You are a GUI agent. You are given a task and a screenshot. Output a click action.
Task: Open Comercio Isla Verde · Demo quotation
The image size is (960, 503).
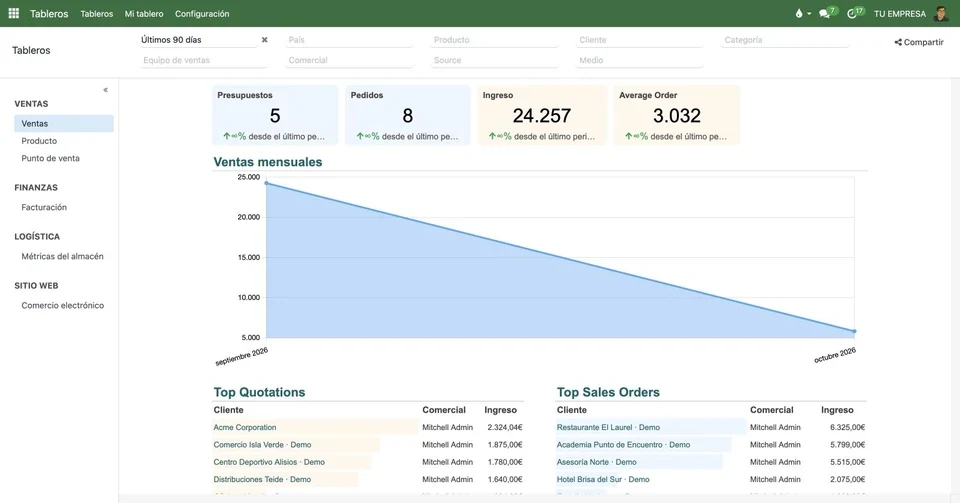point(262,445)
